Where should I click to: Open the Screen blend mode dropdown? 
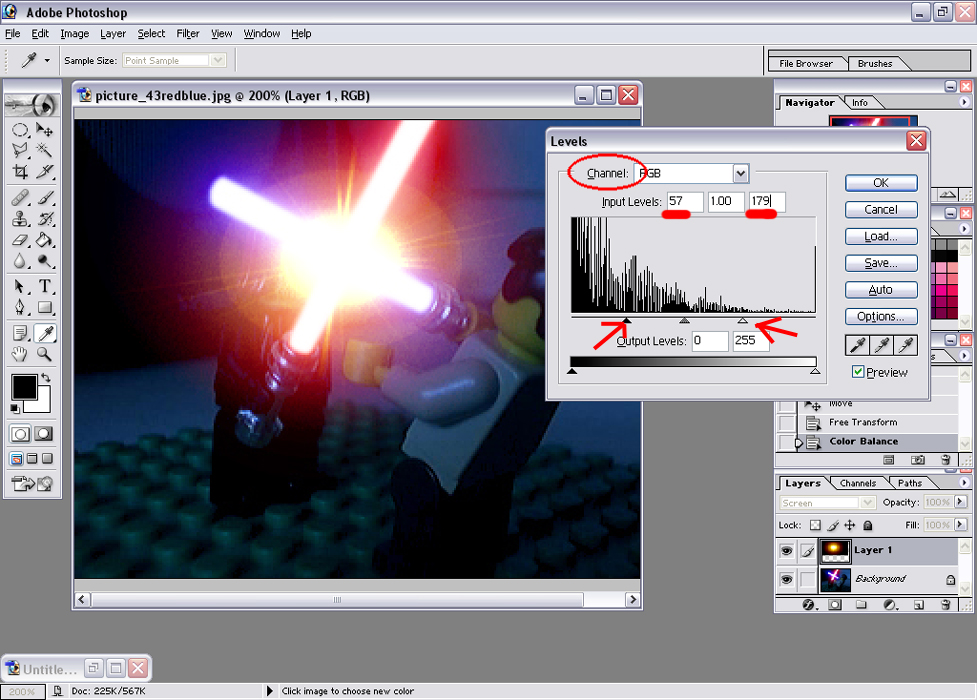click(x=867, y=503)
